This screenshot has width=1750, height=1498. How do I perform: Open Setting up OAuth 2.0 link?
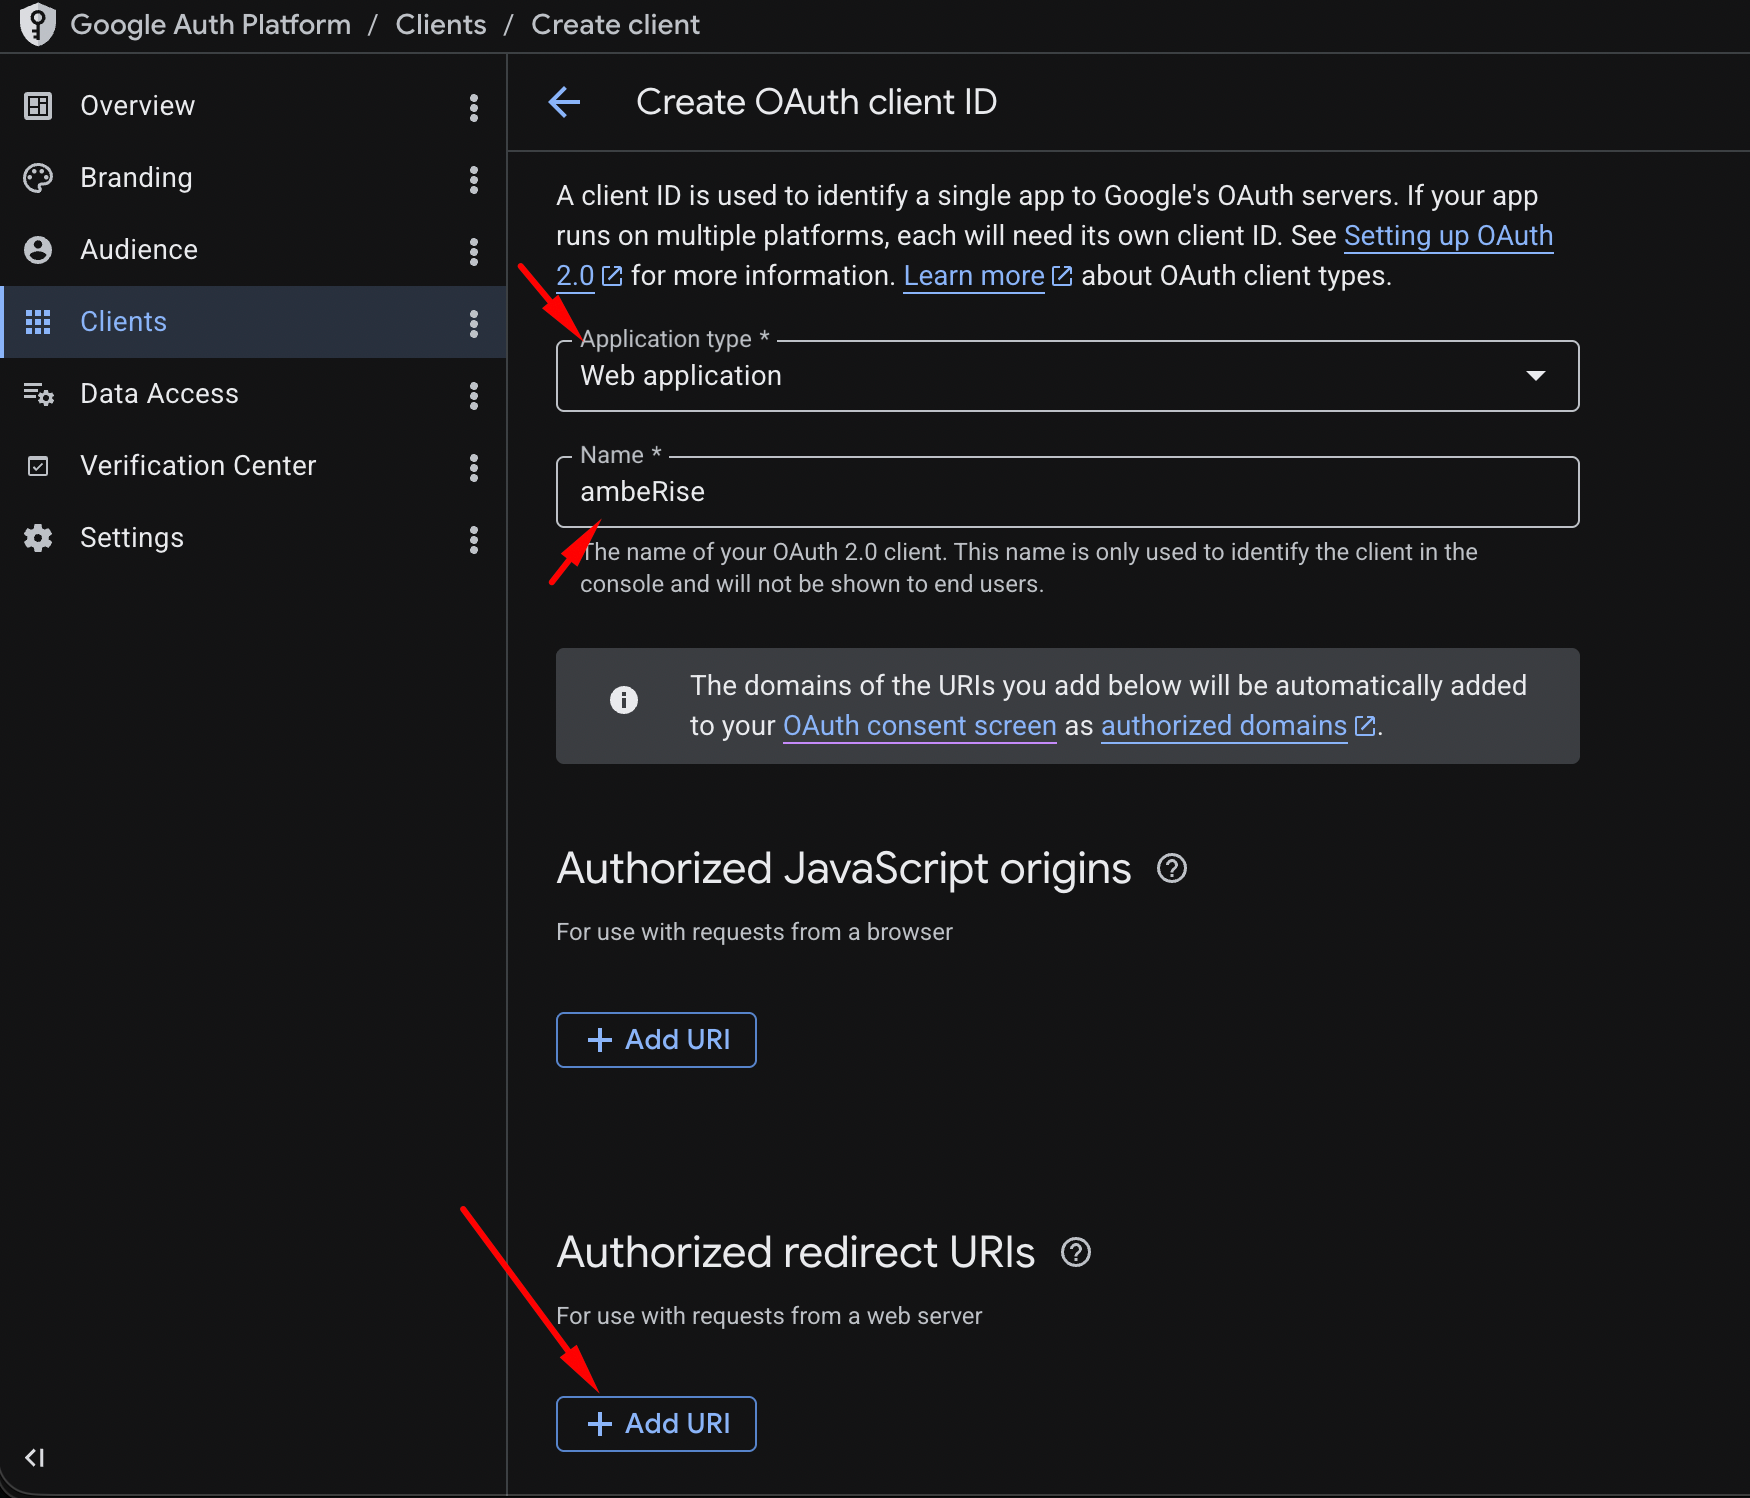(x=1448, y=236)
